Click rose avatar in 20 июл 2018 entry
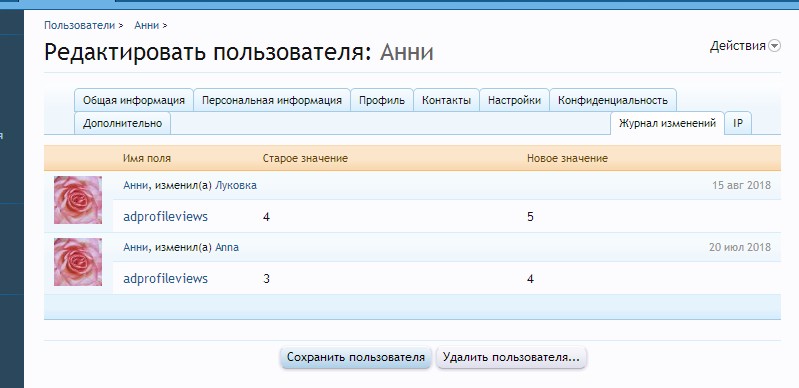Viewport: 799px width, 388px height. [x=78, y=262]
